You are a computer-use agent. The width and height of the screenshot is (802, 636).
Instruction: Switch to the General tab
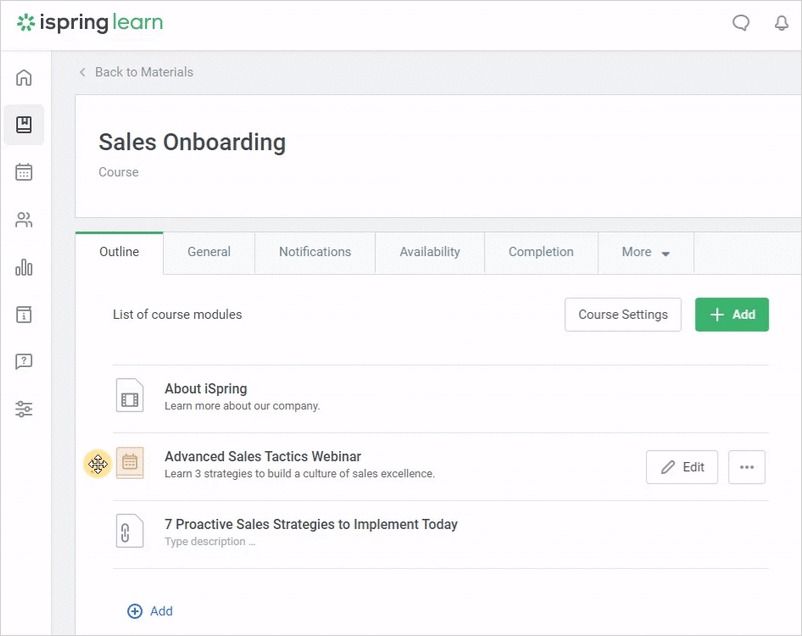click(x=209, y=253)
